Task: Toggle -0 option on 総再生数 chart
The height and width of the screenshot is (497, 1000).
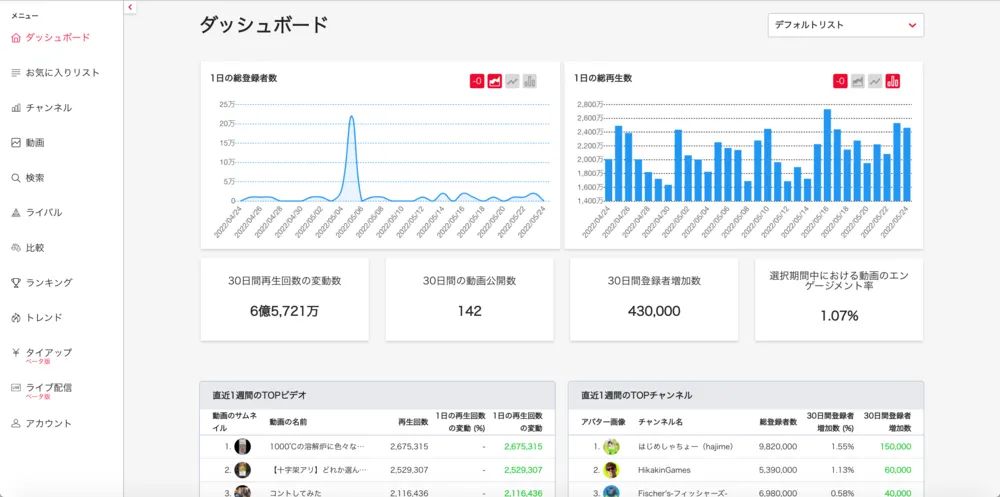Action: coord(840,81)
